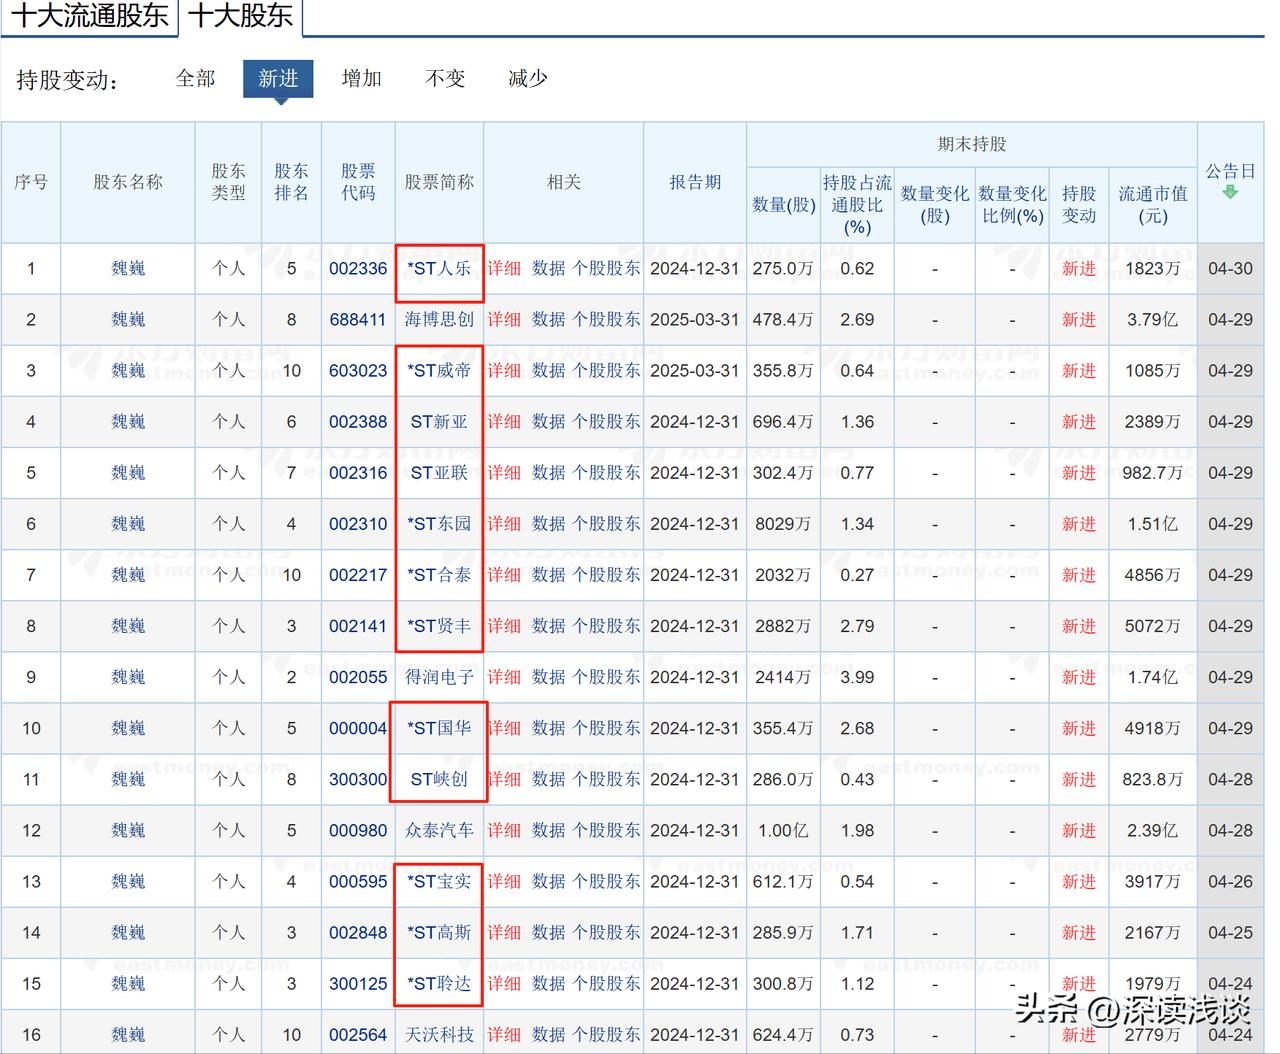This screenshot has width=1280, height=1054.
Task: Open 众泰汽车 stock name link
Action: [x=439, y=830]
